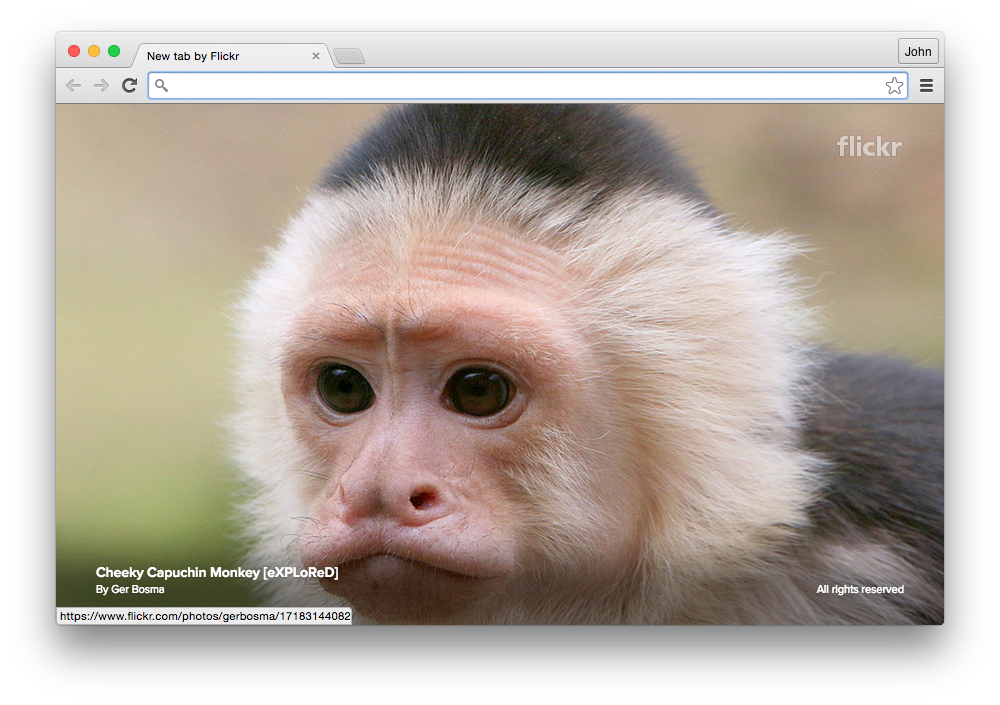Open a new tab with the blank tab button
This screenshot has height=705, width=1000.
[x=349, y=56]
